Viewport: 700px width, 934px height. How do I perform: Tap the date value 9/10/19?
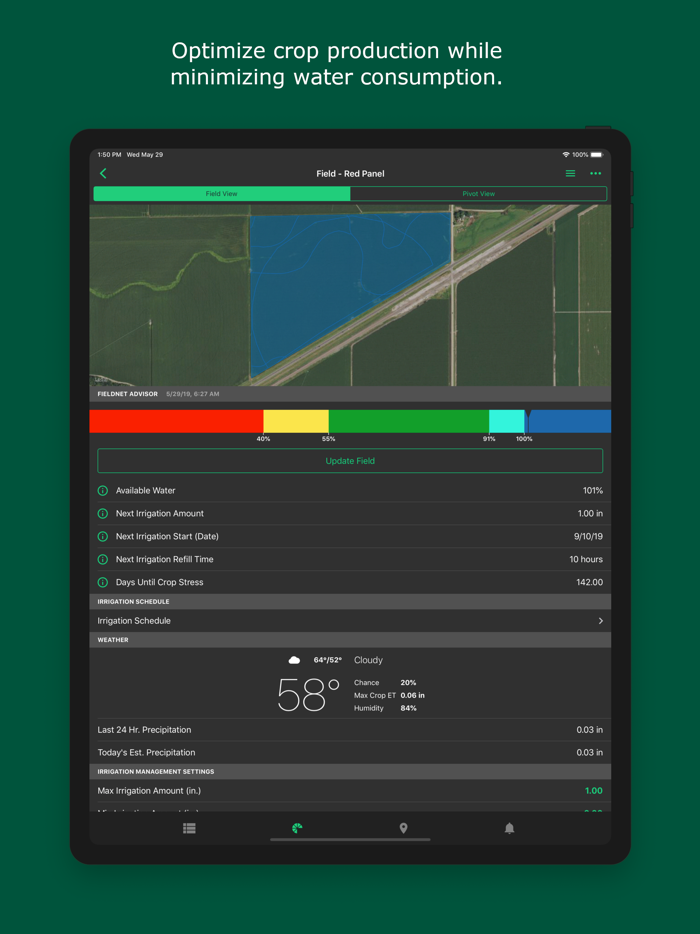pos(589,537)
